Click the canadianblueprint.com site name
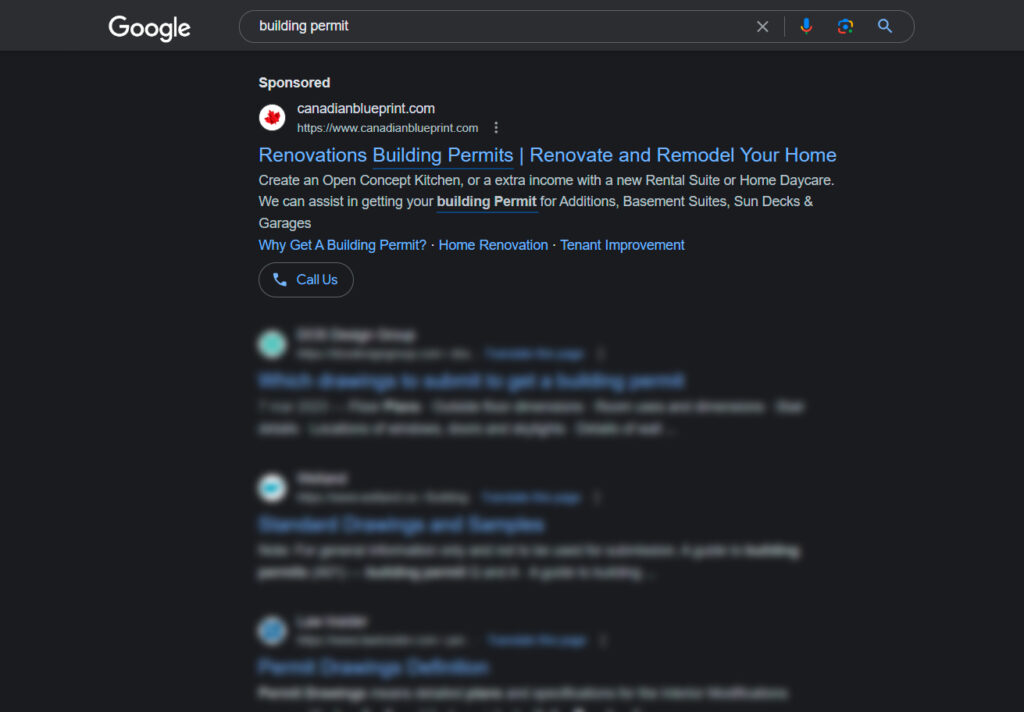This screenshot has width=1024, height=712. 366,108
